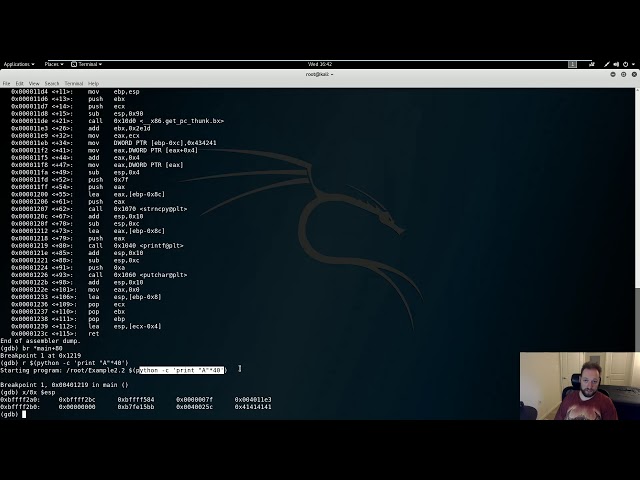
Task: Click the screen recorder icon in the top bar
Action: coord(592,64)
